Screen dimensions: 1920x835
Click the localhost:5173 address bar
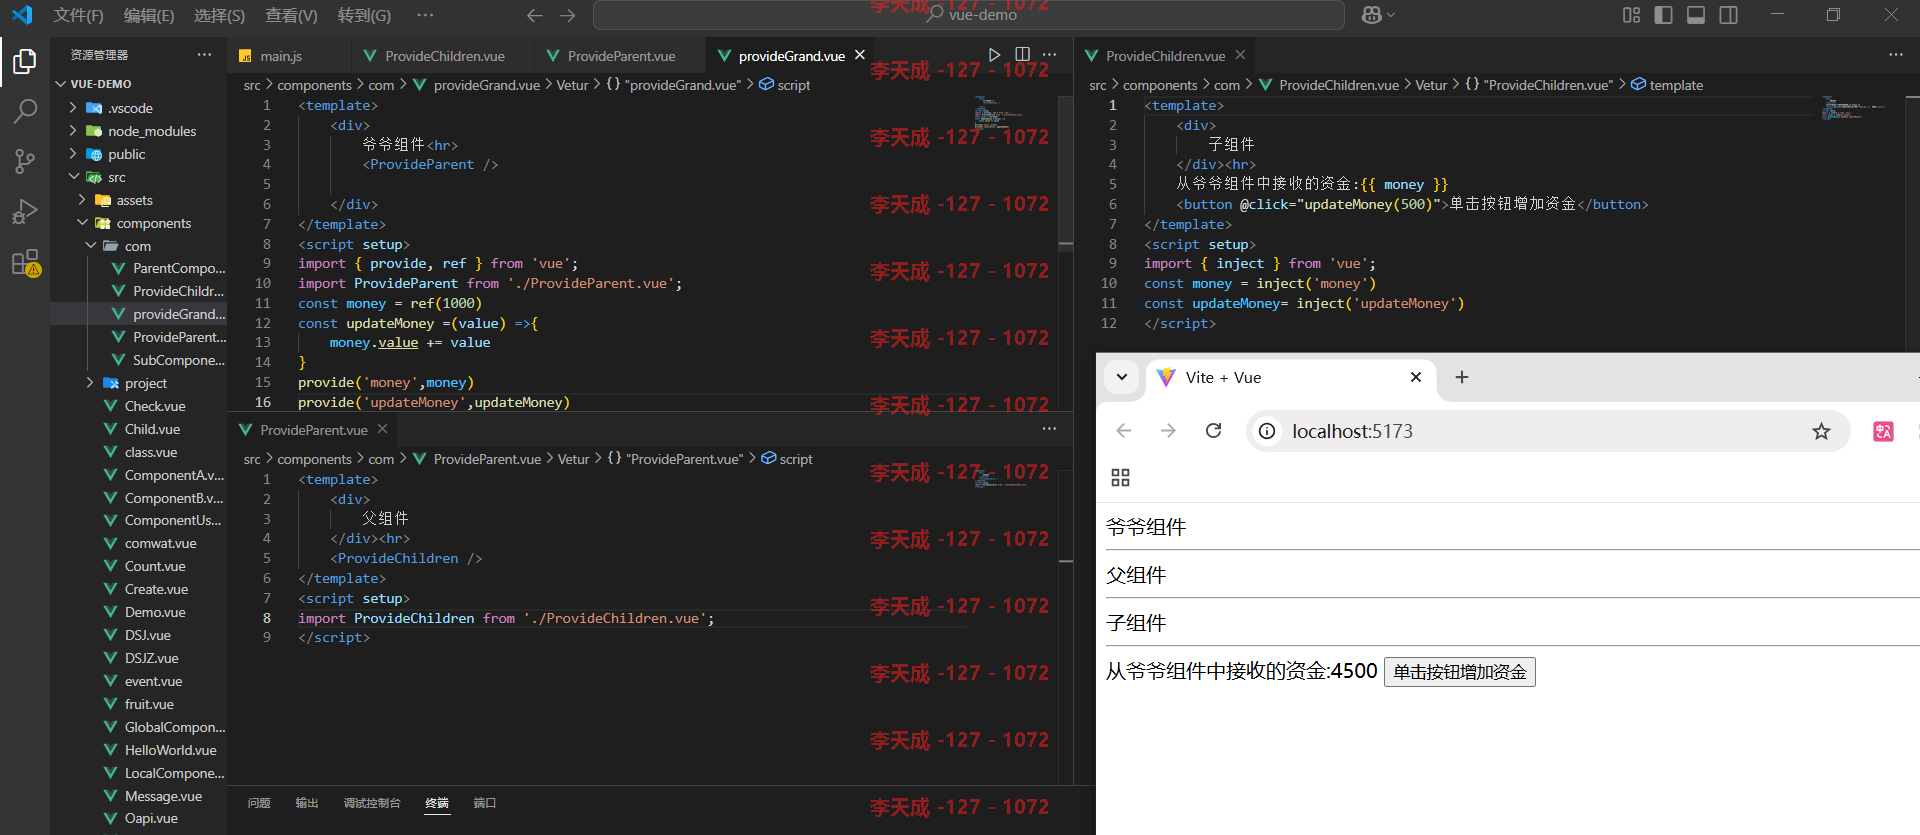pyautogui.click(x=1548, y=431)
